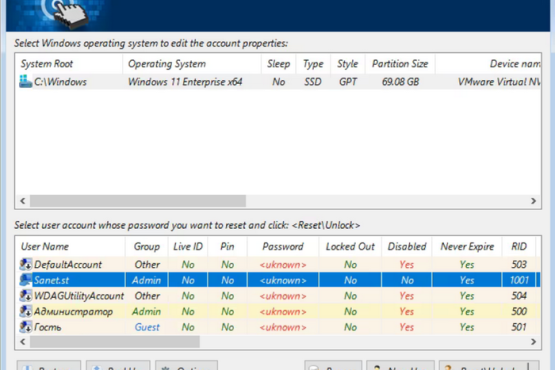Click the RID value 503

(519, 264)
